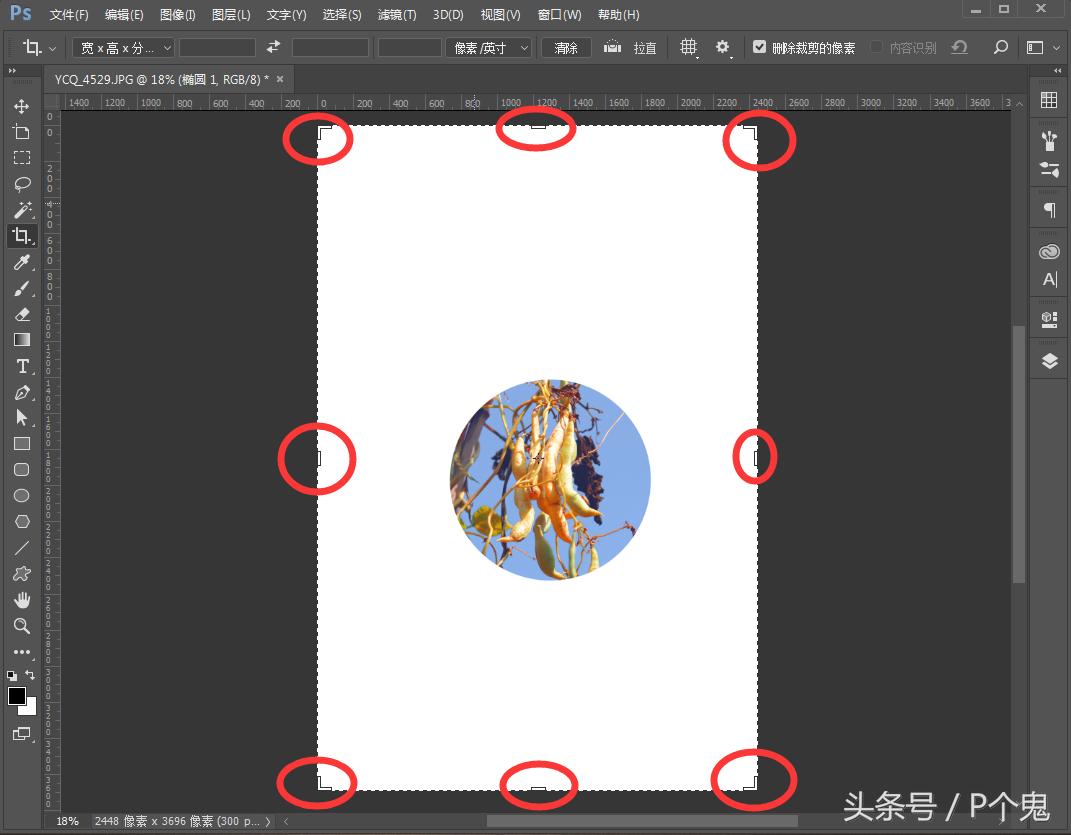Open the pixels-per-inch units dropdown

[x=489, y=47]
